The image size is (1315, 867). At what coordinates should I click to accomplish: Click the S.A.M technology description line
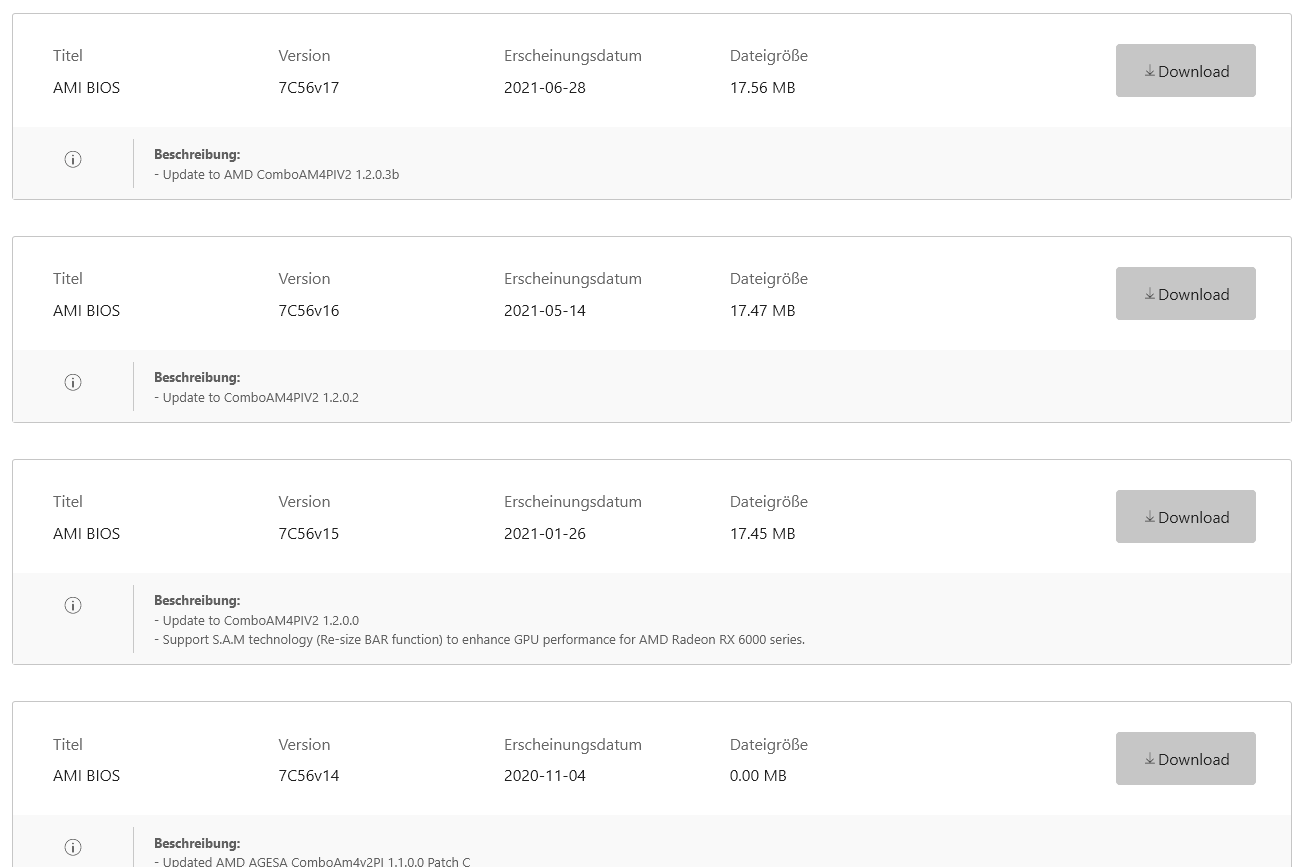483,640
